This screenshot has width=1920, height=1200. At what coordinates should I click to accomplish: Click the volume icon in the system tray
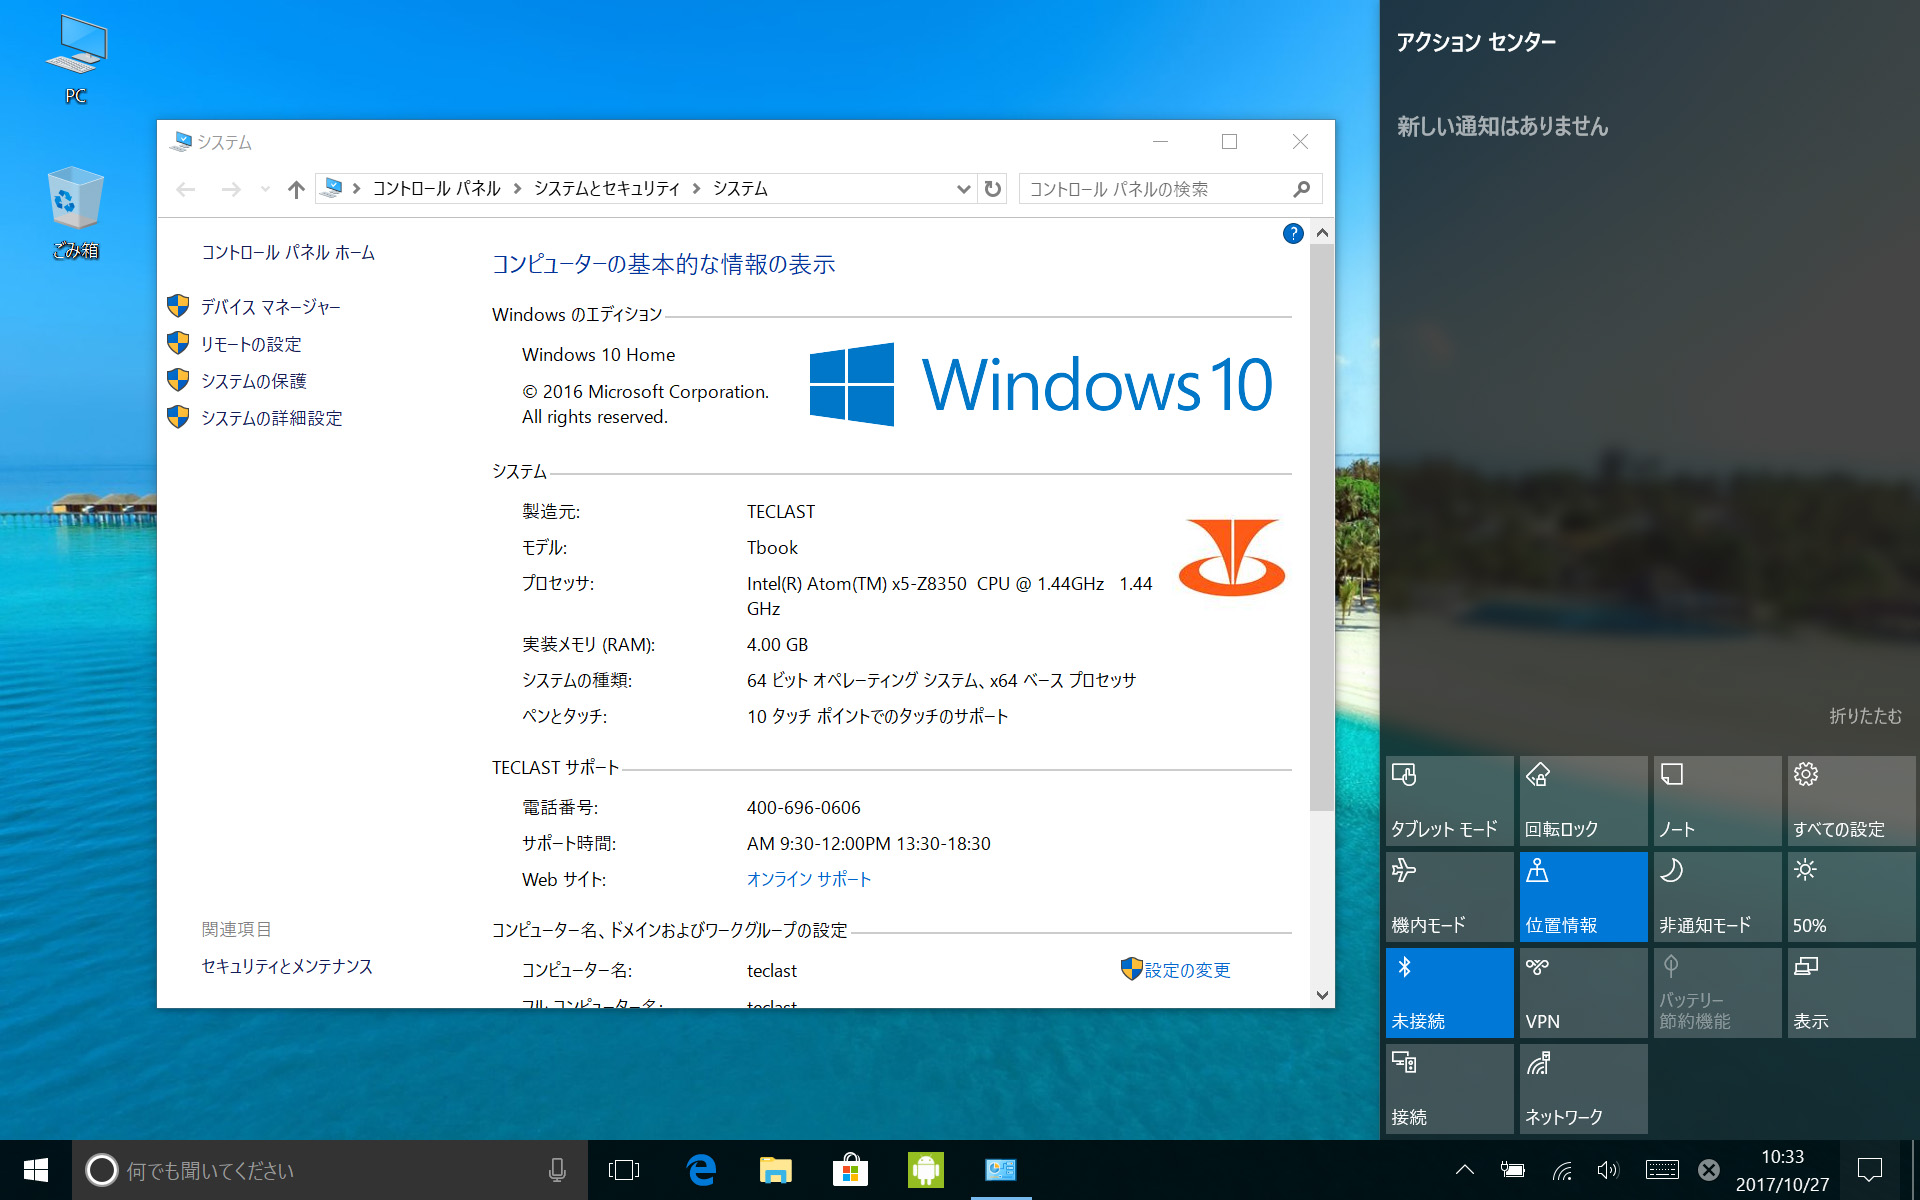coord(1608,1170)
